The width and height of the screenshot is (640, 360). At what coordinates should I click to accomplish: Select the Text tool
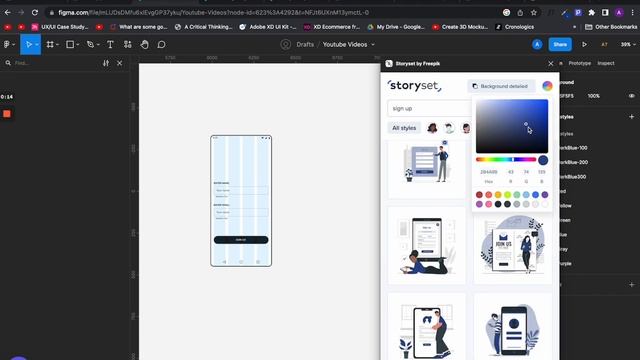click(110, 44)
